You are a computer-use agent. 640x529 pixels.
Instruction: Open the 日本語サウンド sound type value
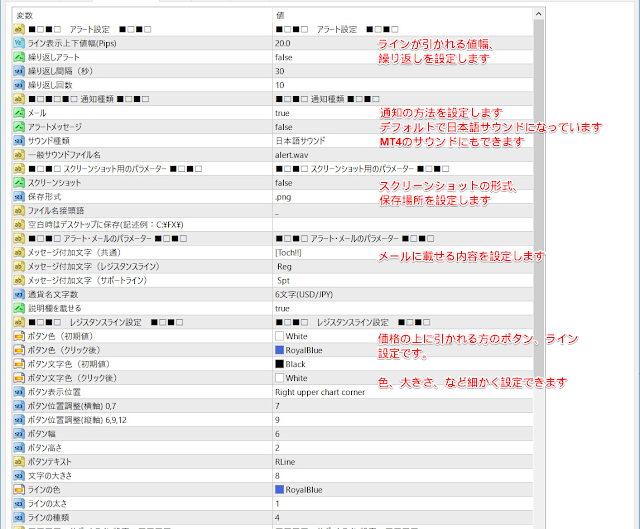click(300, 141)
